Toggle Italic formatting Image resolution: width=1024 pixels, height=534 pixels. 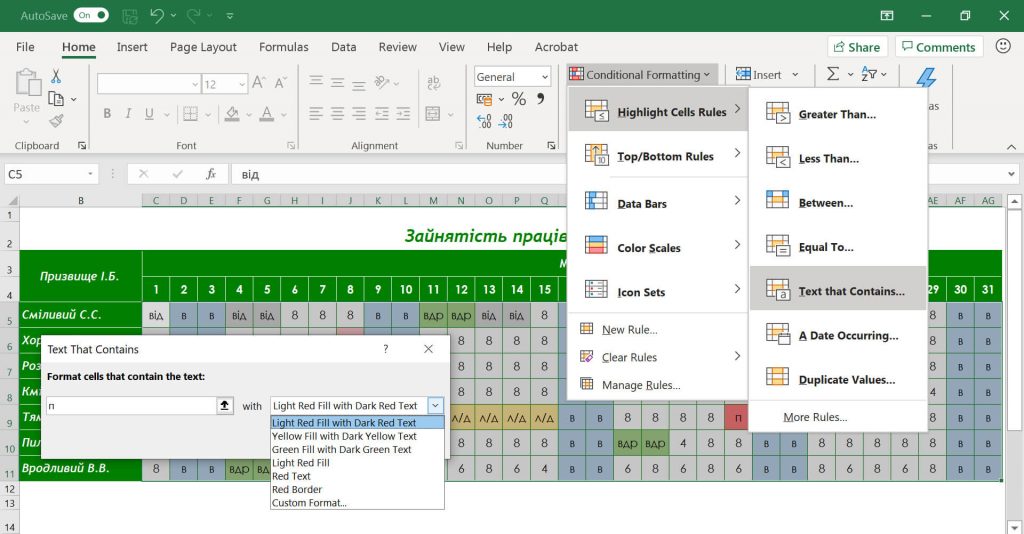[128, 114]
